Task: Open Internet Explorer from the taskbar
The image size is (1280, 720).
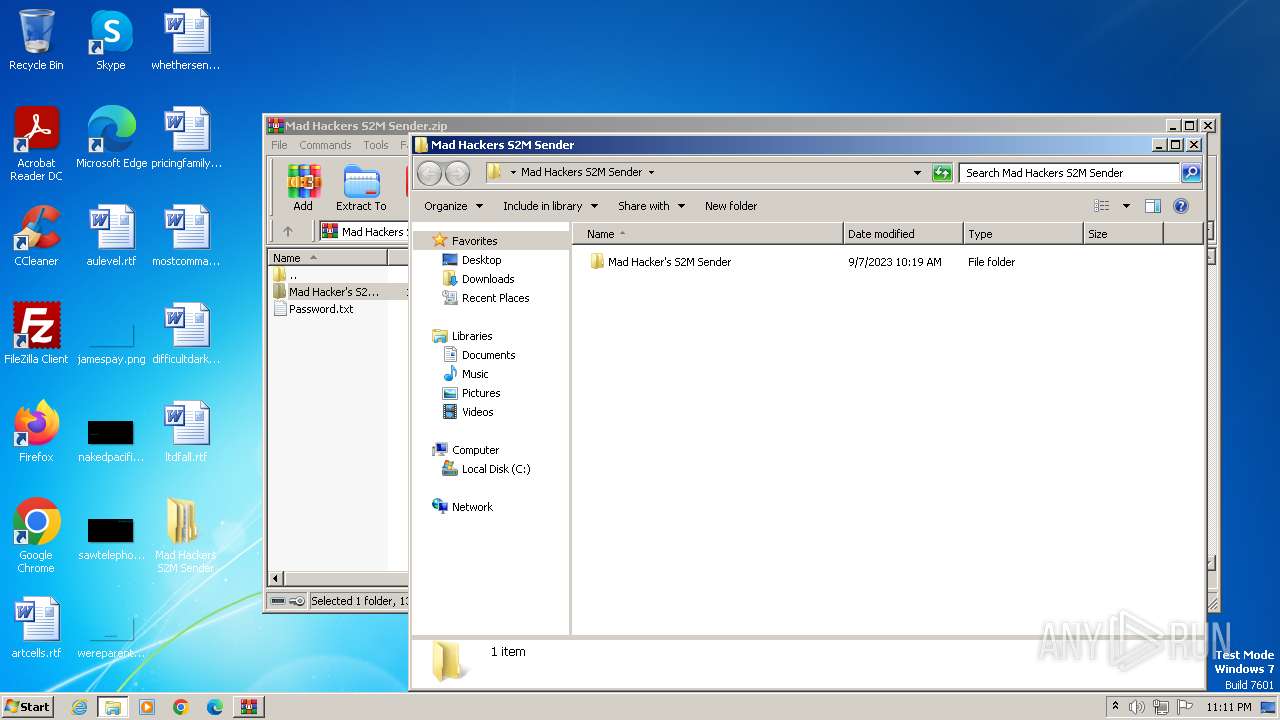Action: [x=79, y=707]
